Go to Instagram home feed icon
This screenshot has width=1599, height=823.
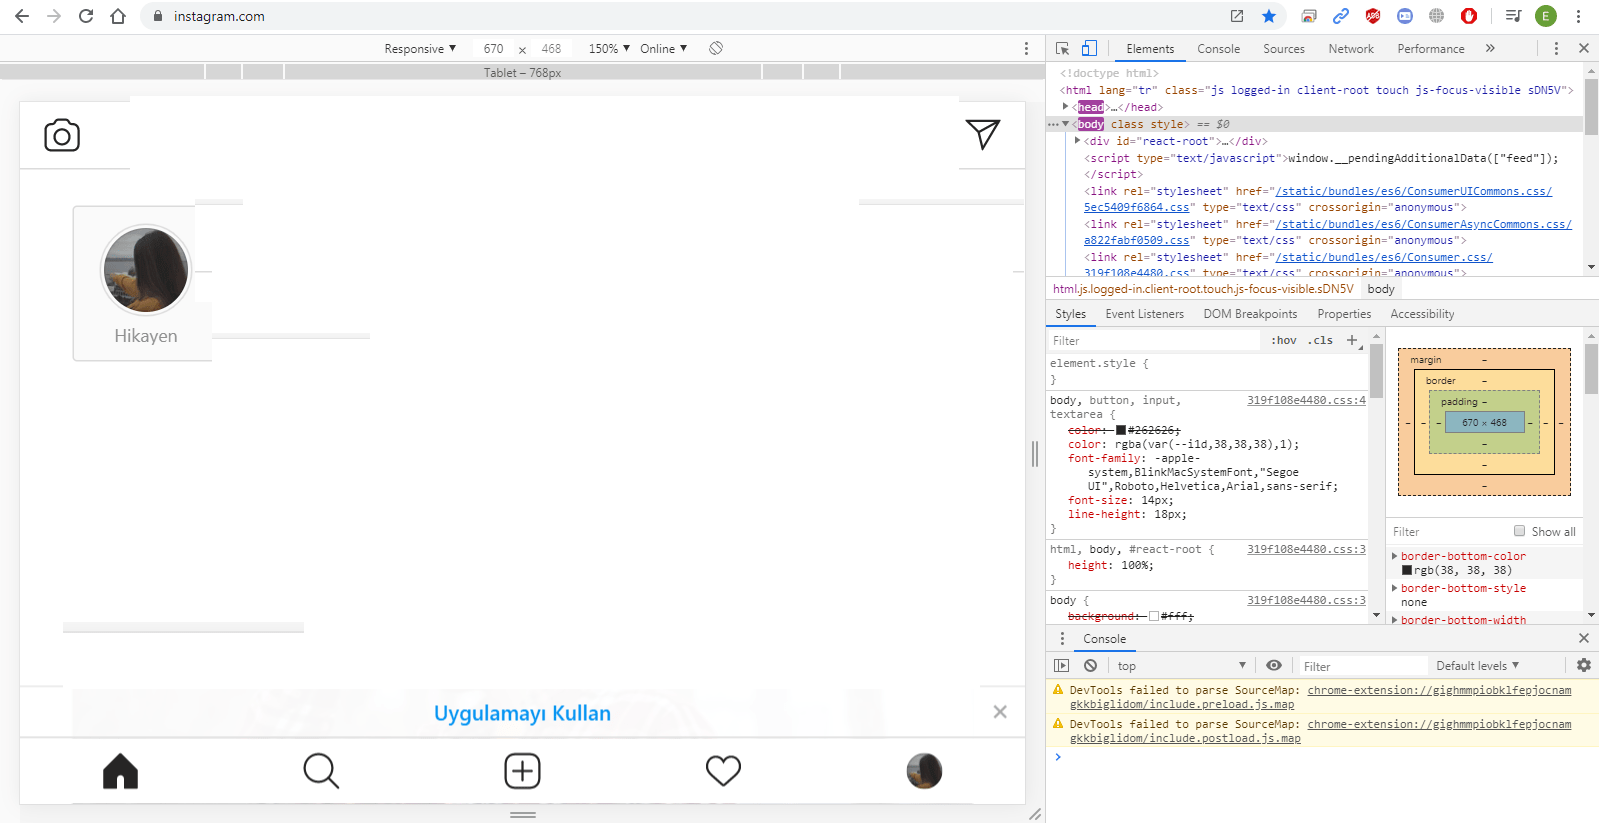pyautogui.click(x=120, y=771)
